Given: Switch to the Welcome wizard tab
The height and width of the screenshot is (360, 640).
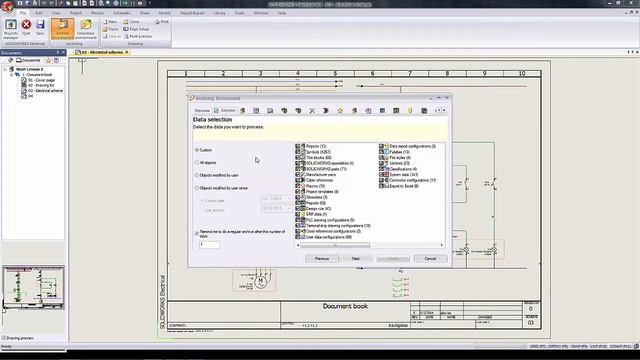Looking at the screenshot, I should [202, 111].
